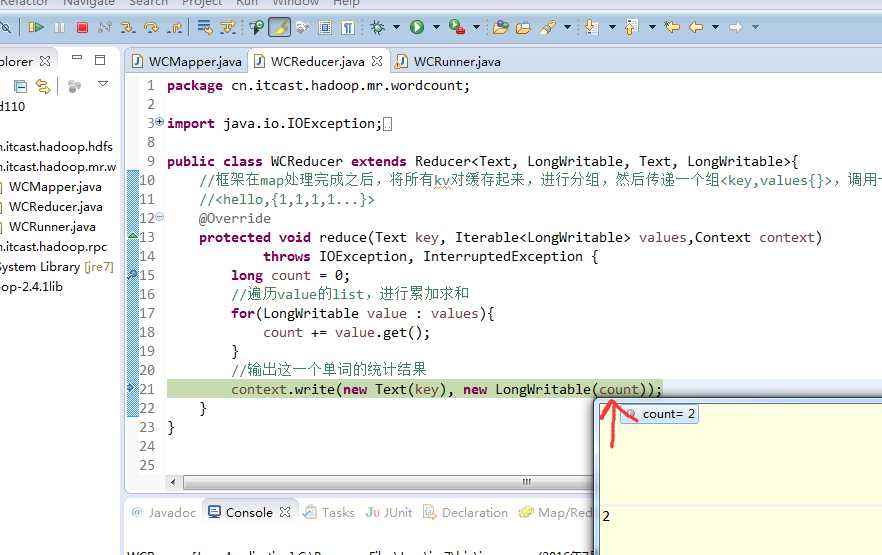The image size is (882, 555).
Task: Switch to the WCMapper.java editor tab
Action: (187, 61)
